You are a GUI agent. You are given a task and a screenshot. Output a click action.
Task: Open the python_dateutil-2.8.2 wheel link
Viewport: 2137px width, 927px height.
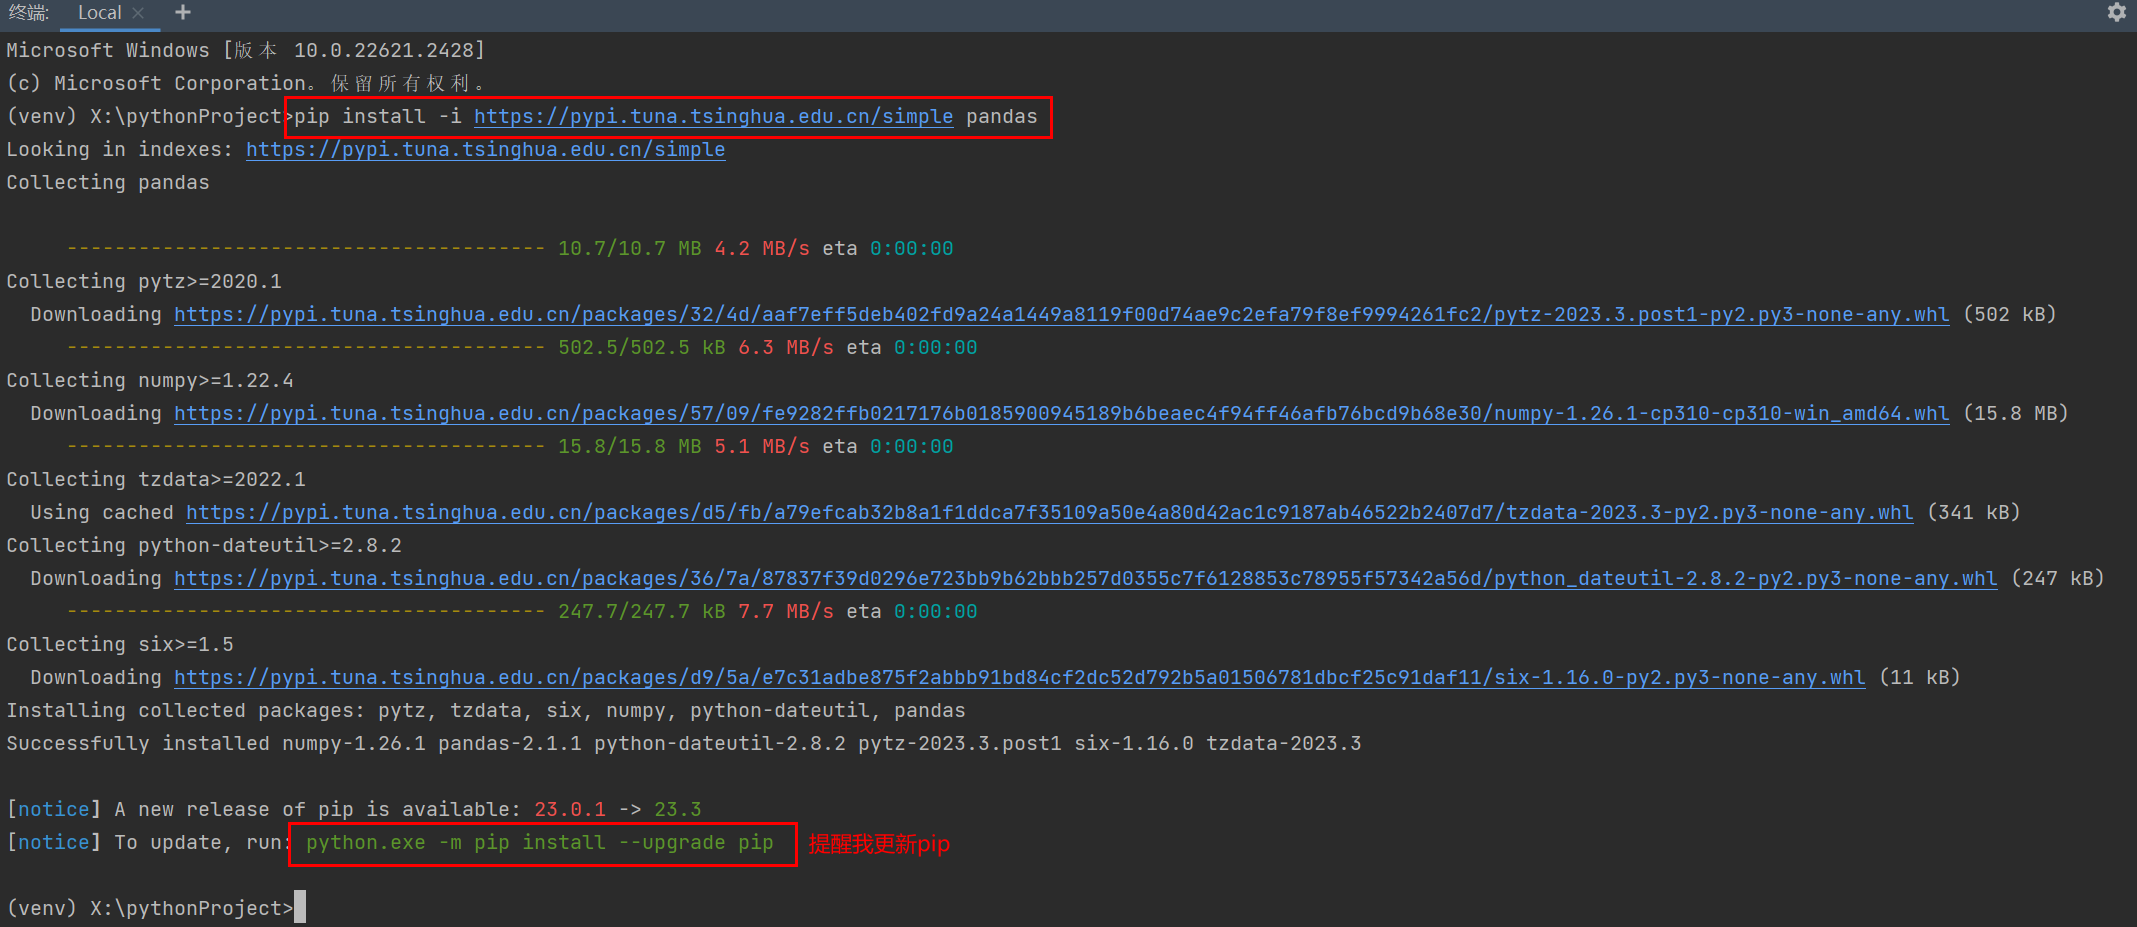1085,579
